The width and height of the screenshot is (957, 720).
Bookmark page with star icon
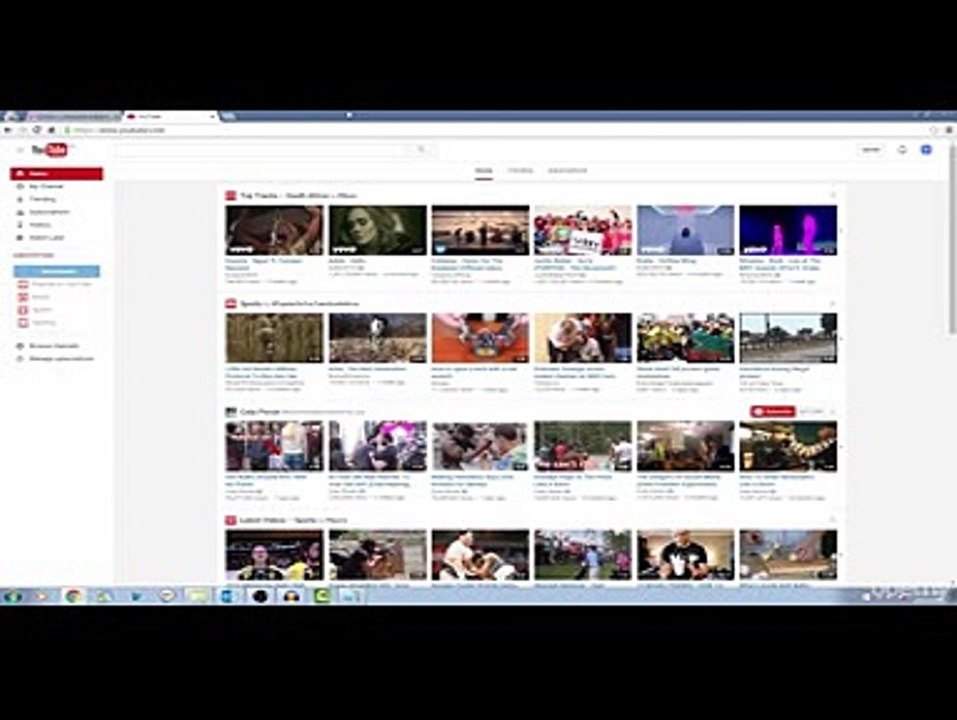[934, 130]
